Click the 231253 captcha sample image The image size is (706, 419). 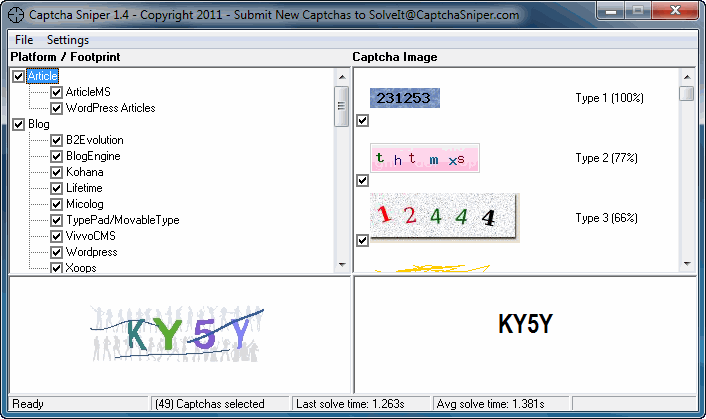coord(405,98)
